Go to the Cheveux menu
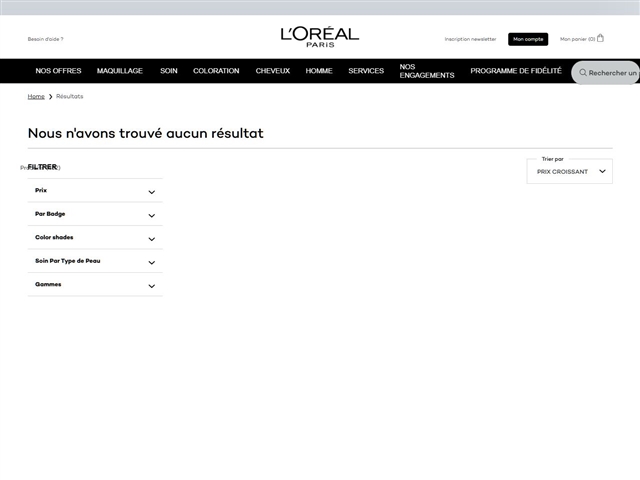 (272, 71)
